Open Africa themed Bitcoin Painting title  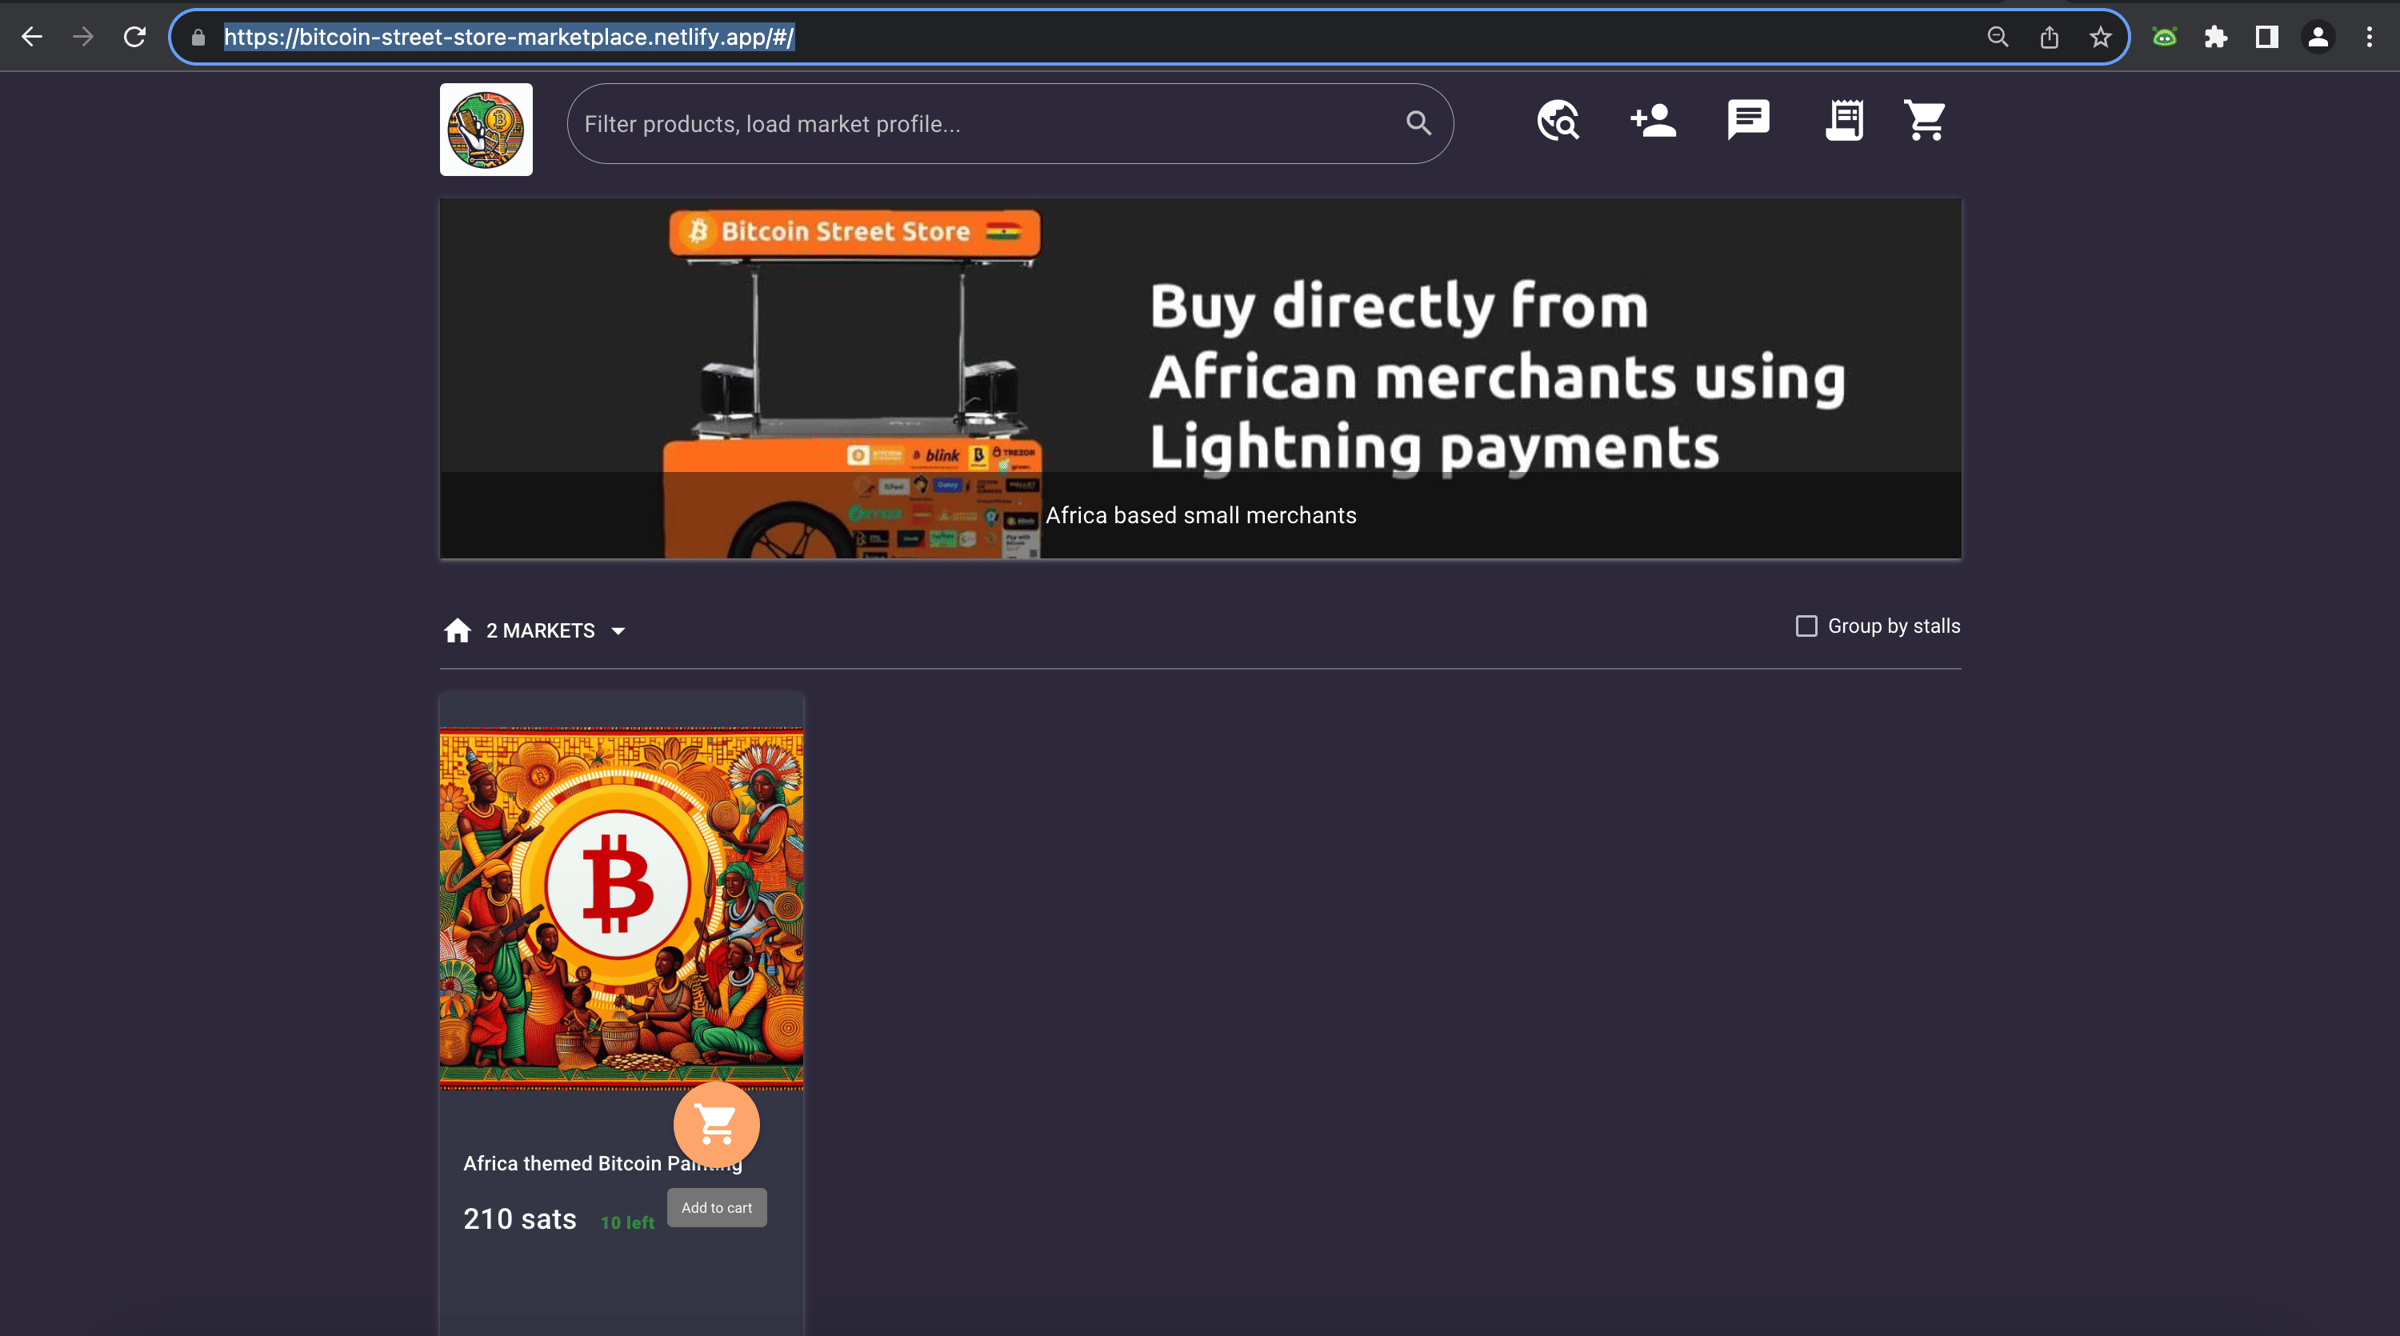pyautogui.click(x=565, y=1163)
